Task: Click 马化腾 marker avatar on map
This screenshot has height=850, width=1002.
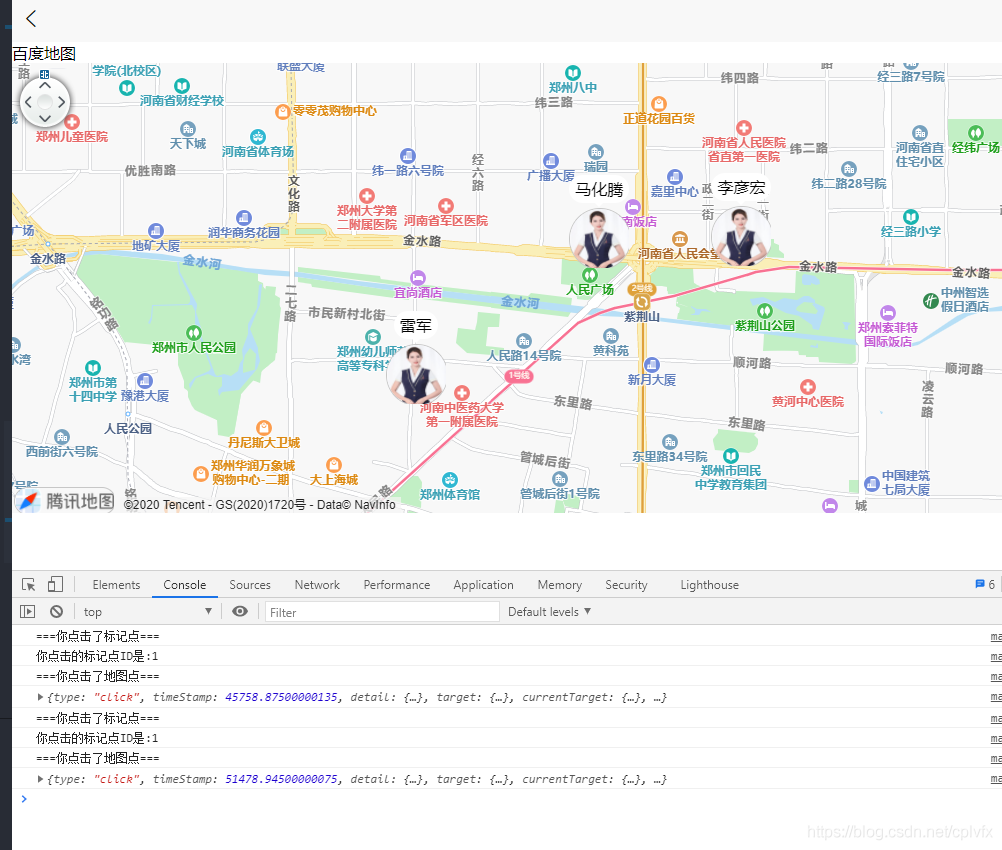Action: point(599,240)
